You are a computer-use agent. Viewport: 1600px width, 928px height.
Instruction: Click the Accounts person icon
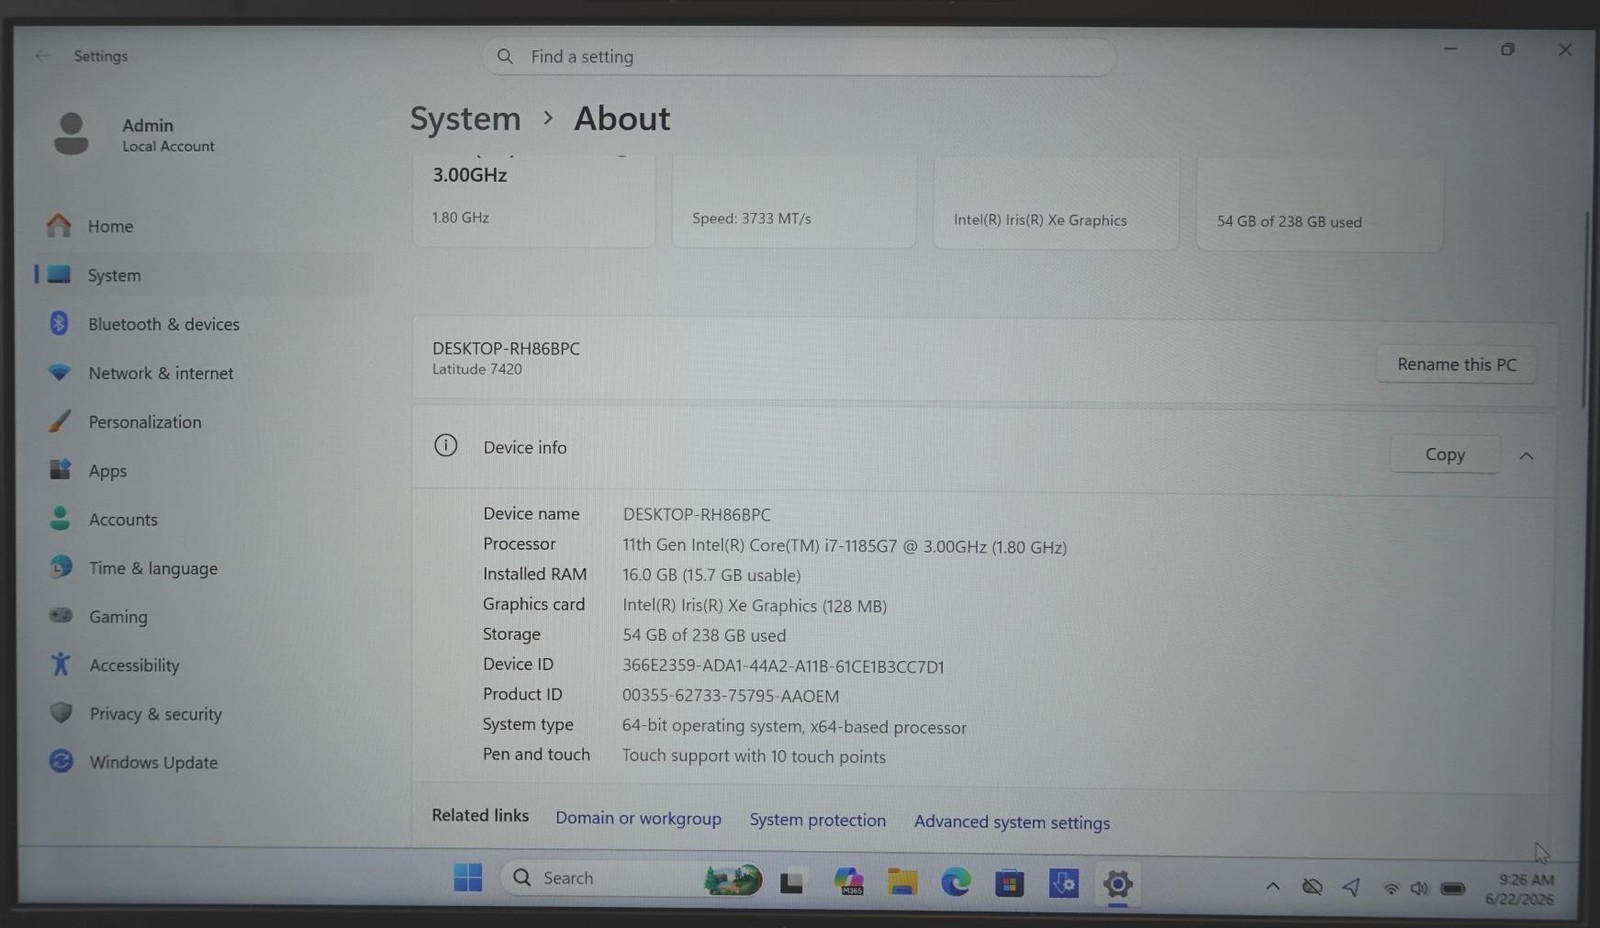point(60,518)
